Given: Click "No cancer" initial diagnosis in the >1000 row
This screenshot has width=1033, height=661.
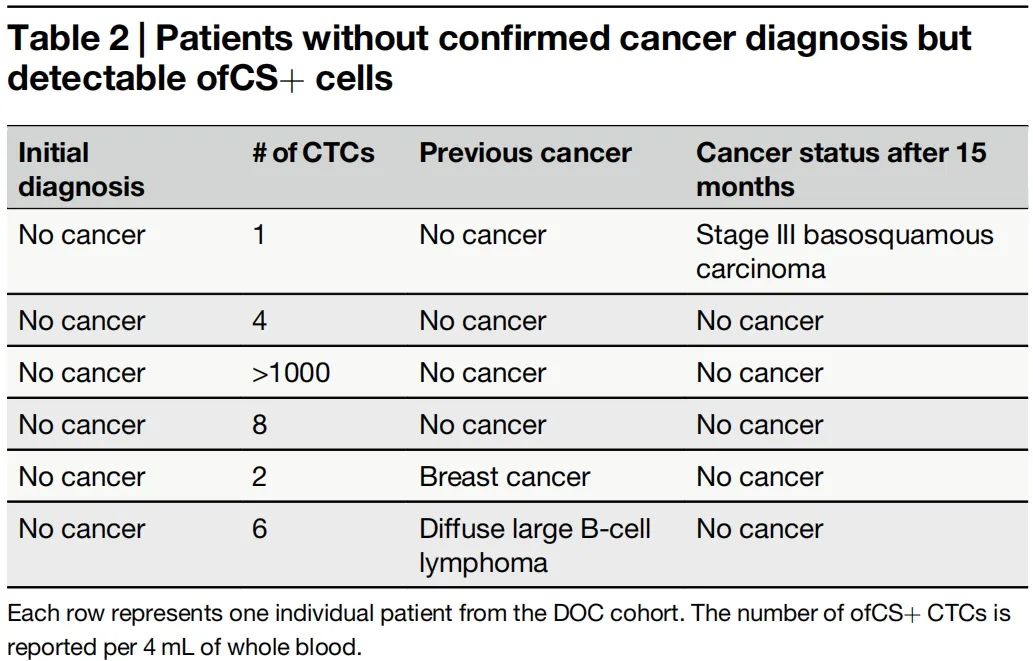Looking at the screenshot, I should click(82, 373).
